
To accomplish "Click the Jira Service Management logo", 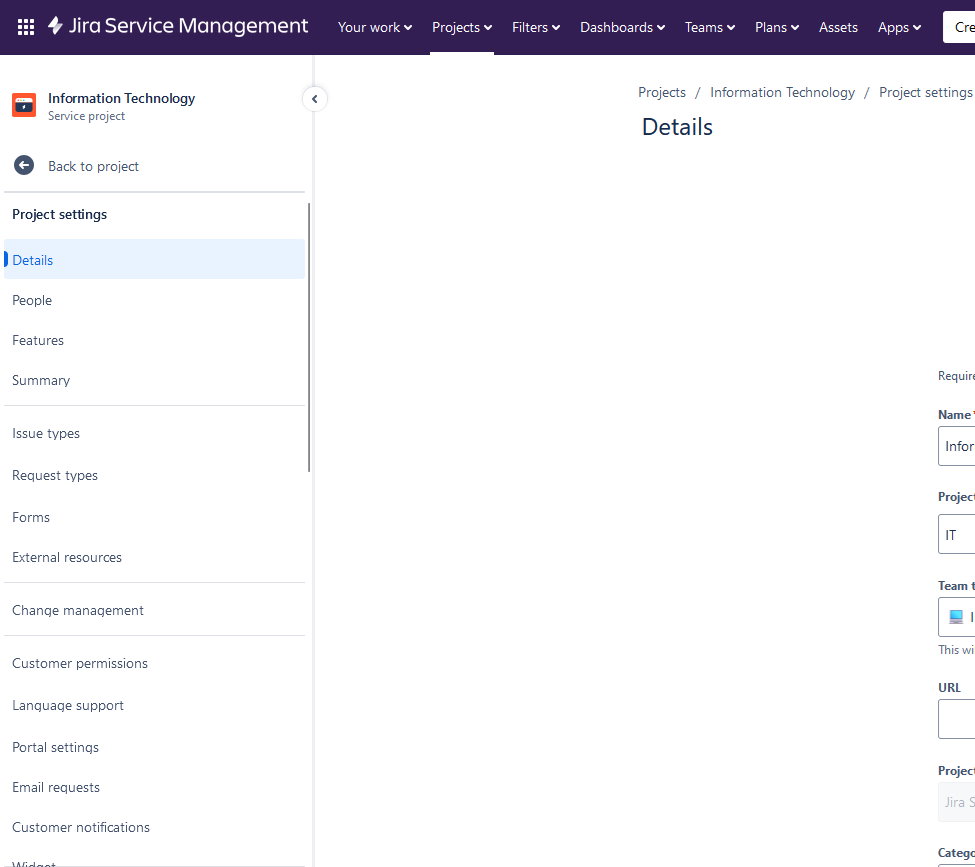I will tap(178, 26).
